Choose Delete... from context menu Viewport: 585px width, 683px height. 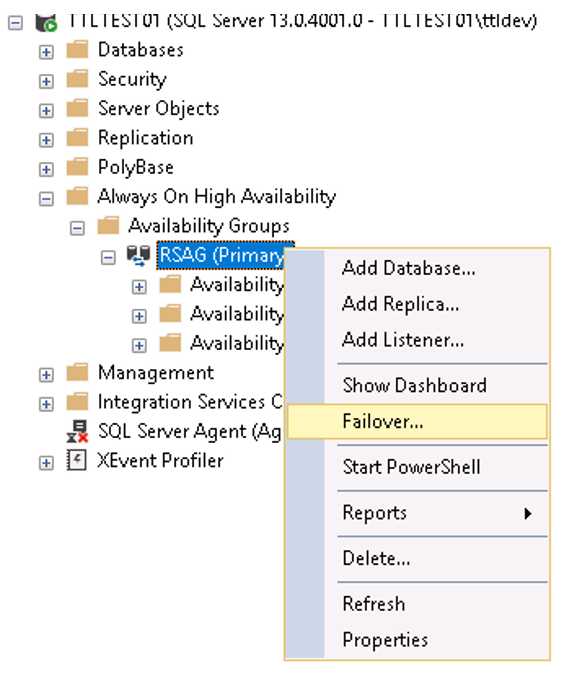pyautogui.click(x=416, y=558)
